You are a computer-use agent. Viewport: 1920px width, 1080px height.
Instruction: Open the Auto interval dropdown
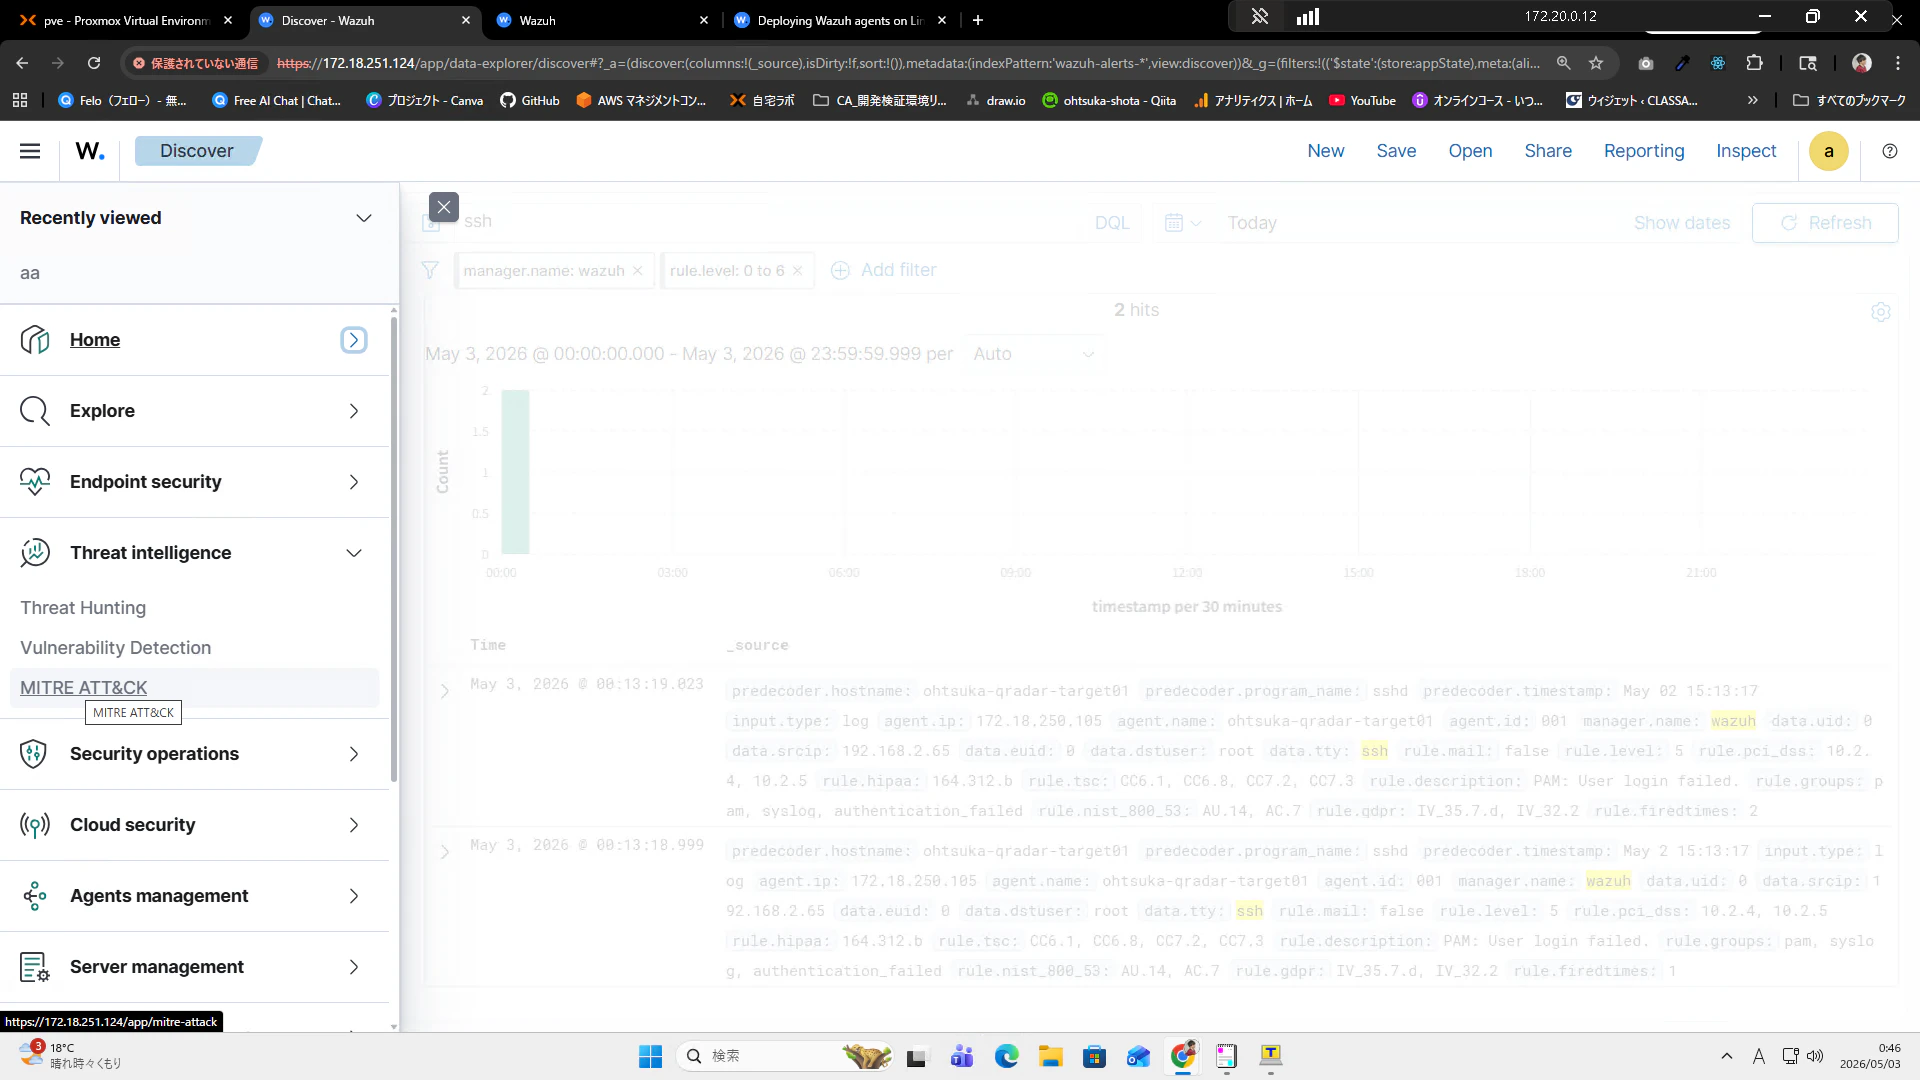point(1033,354)
